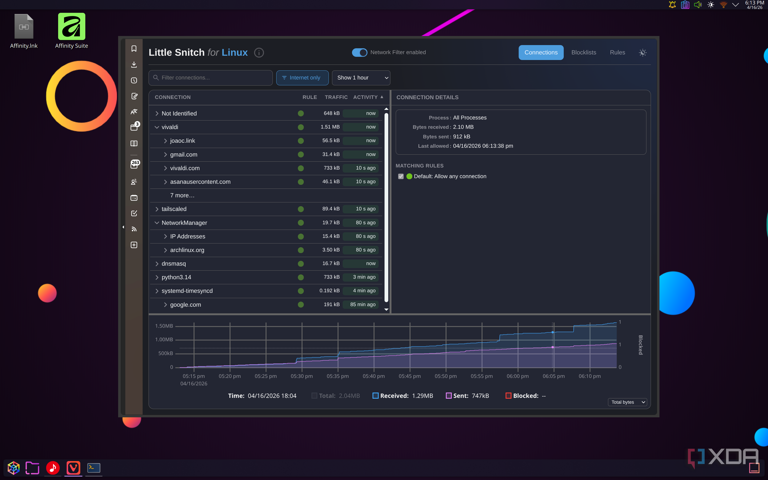Image resolution: width=768 pixels, height=480 pixels.
Task: Toggle the Network Filter enabled switch
Action: [360, 52]
